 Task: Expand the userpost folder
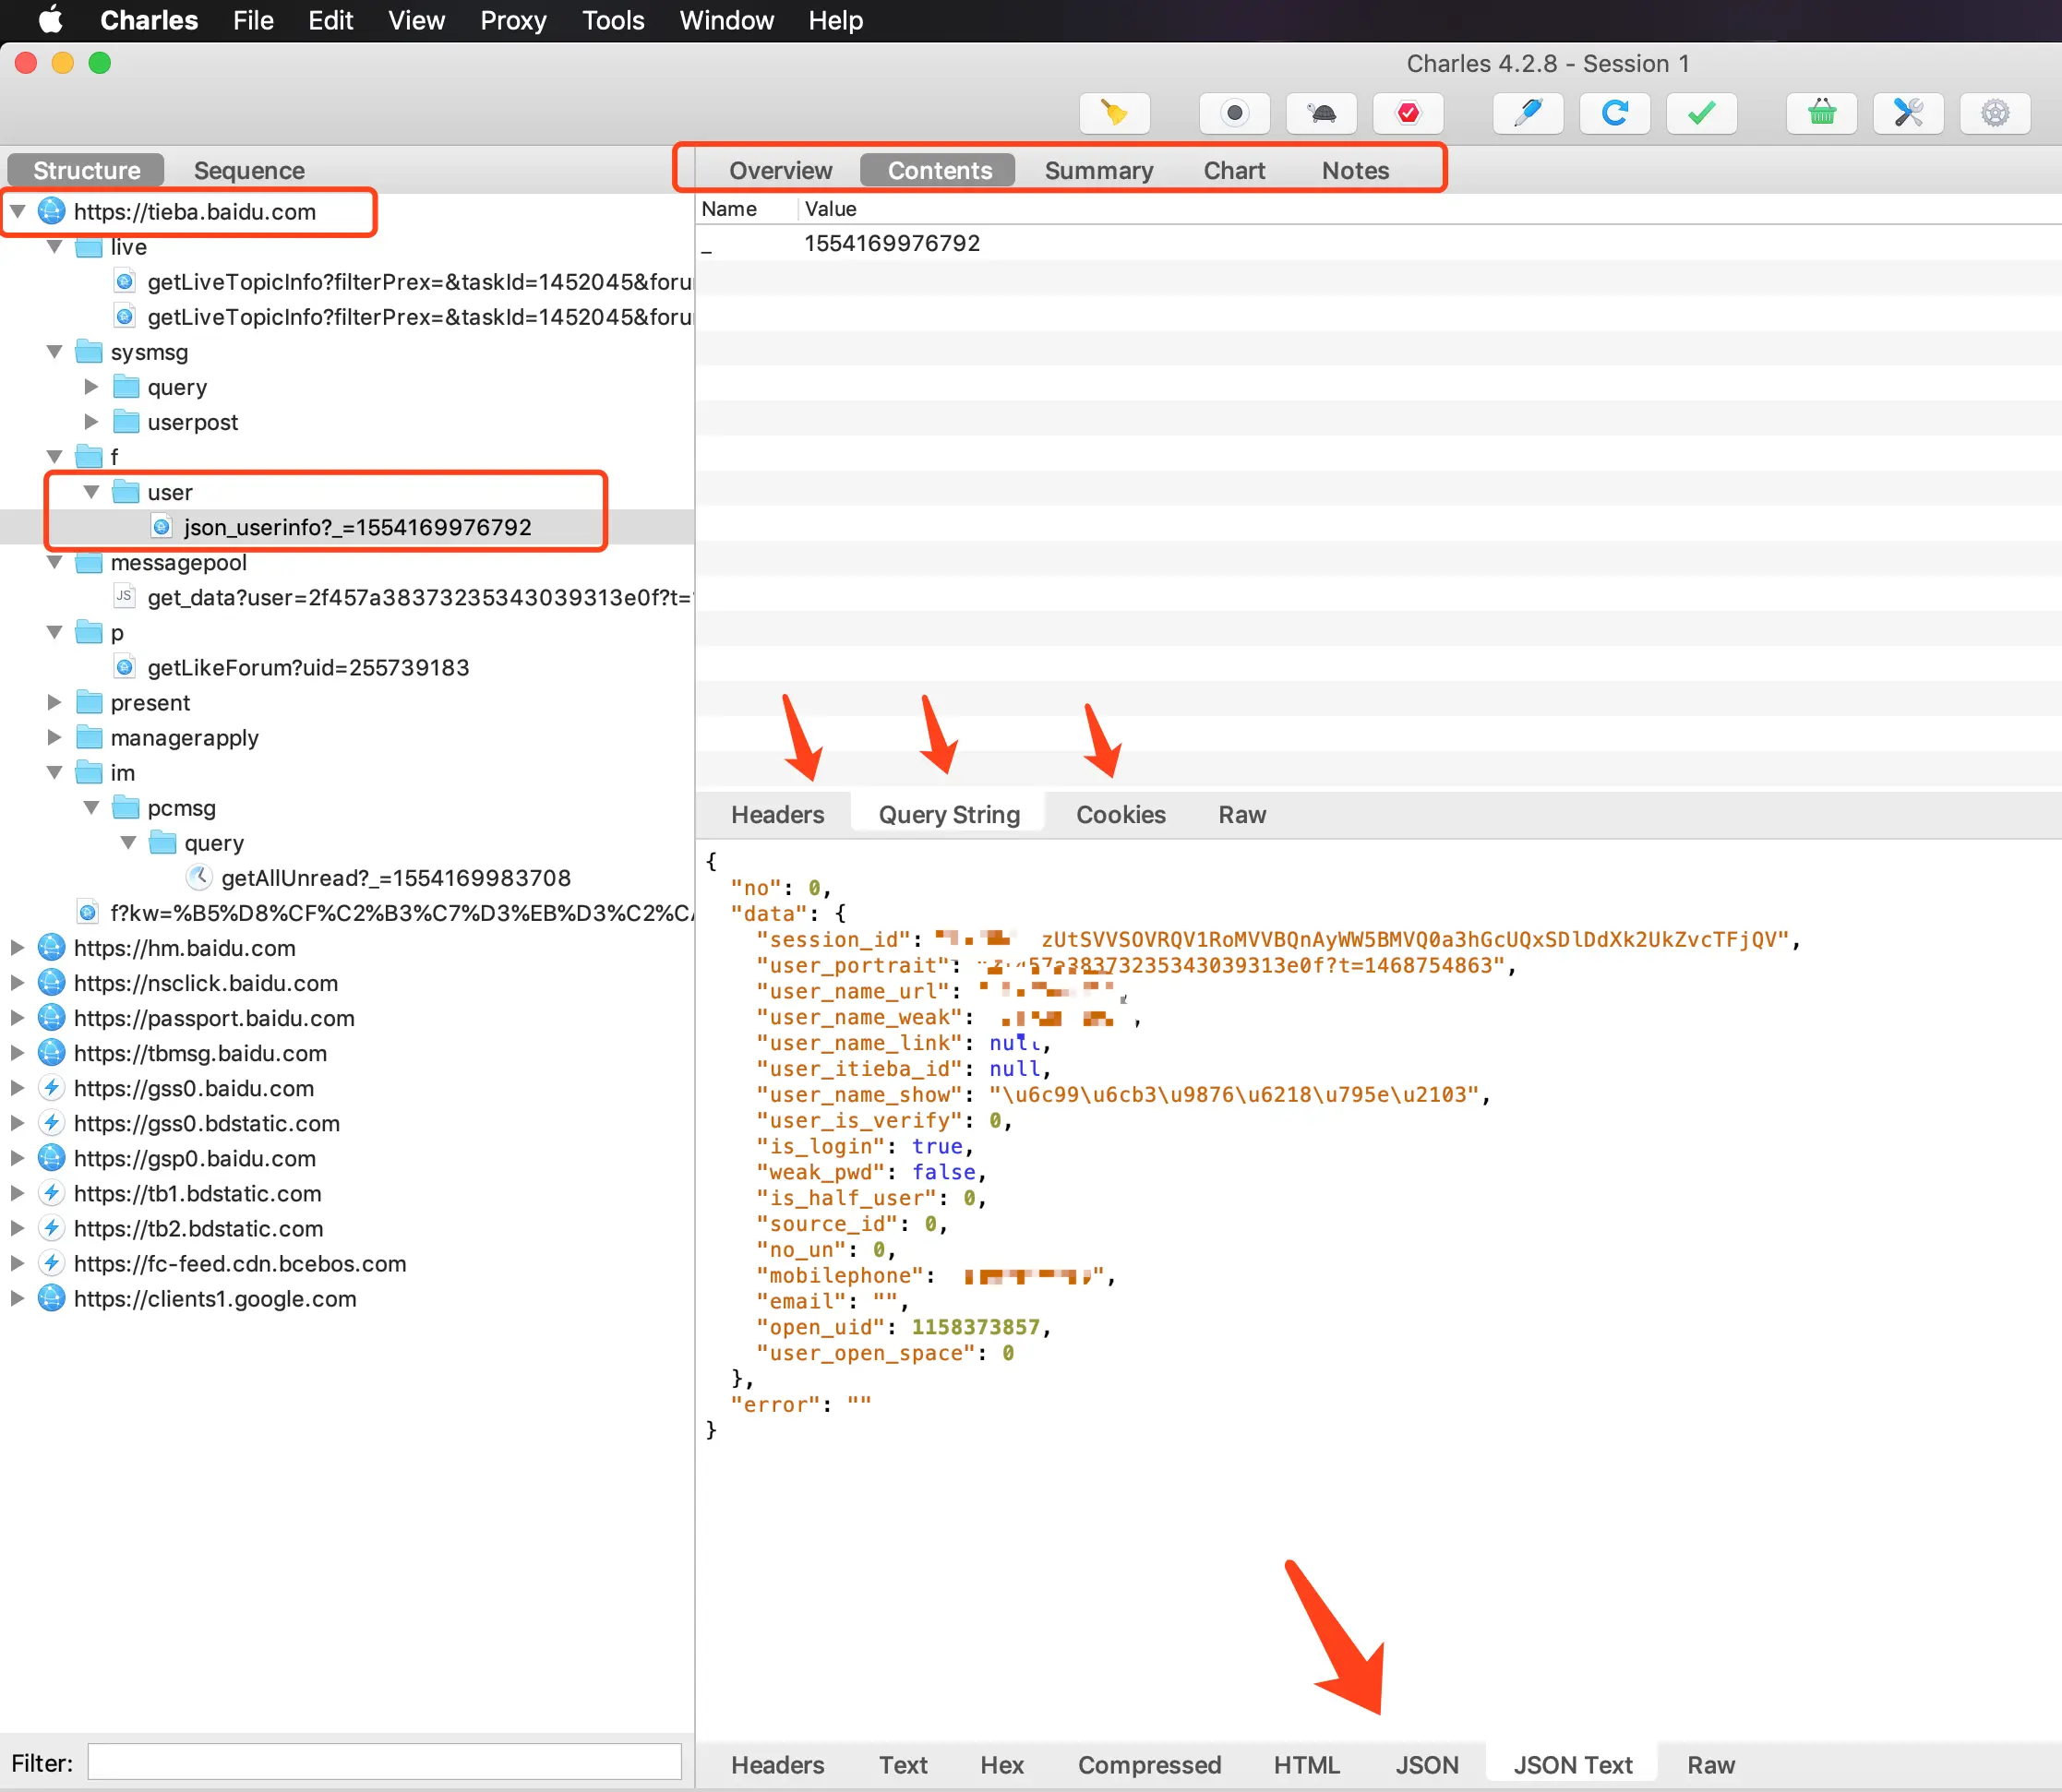click(91, 422)
